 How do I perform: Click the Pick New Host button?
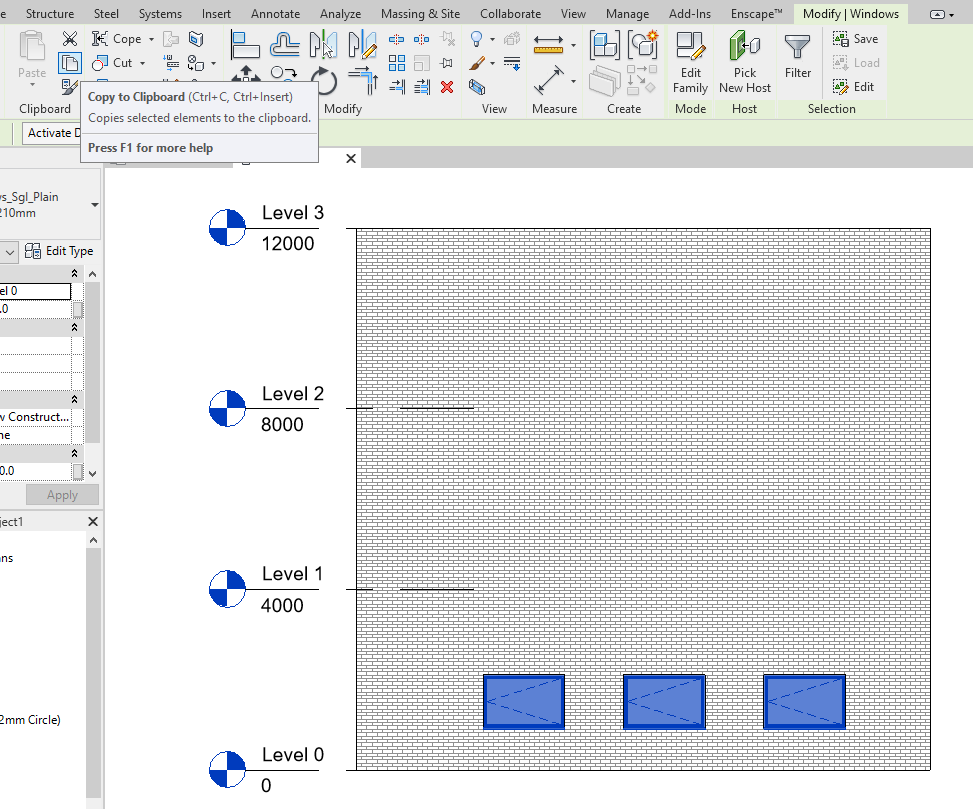pyautogui.click(x=745, y=63)
